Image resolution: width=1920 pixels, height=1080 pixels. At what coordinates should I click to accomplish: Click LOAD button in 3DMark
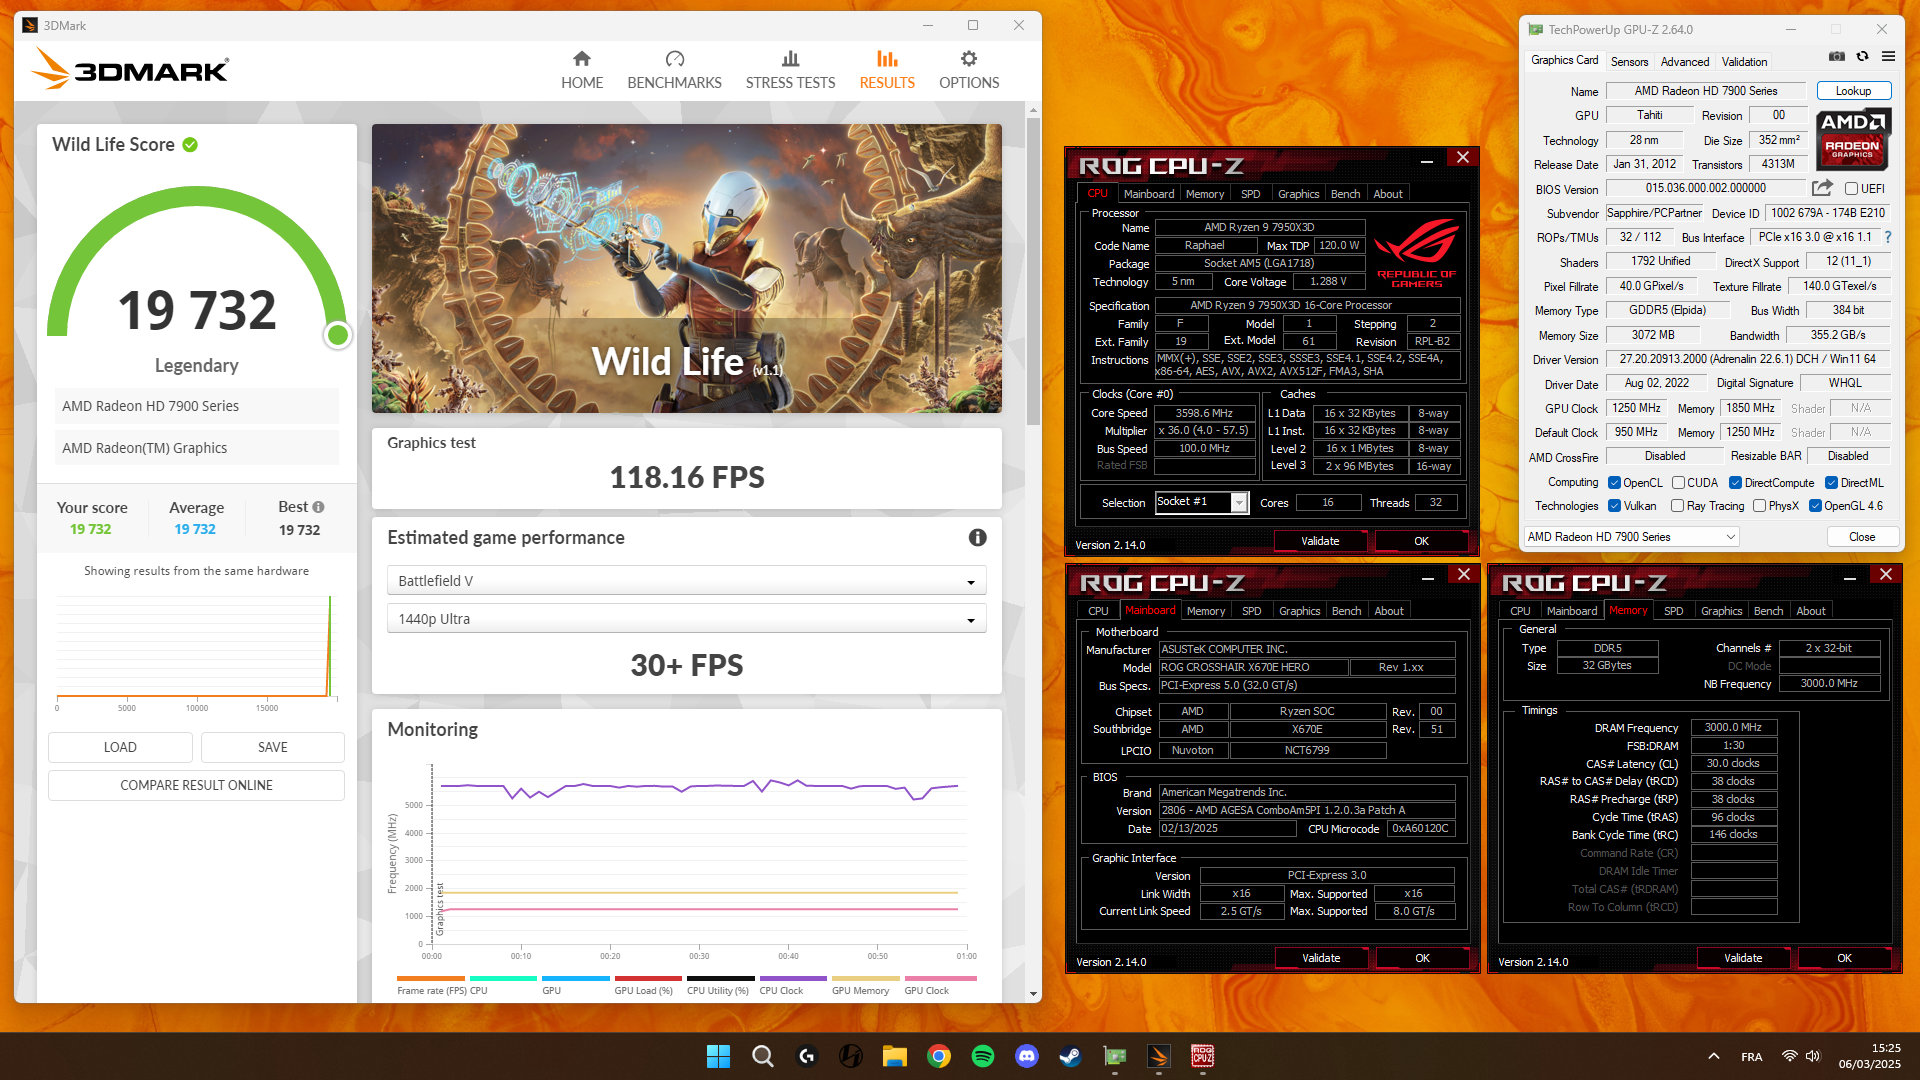[x=120, y=747]
